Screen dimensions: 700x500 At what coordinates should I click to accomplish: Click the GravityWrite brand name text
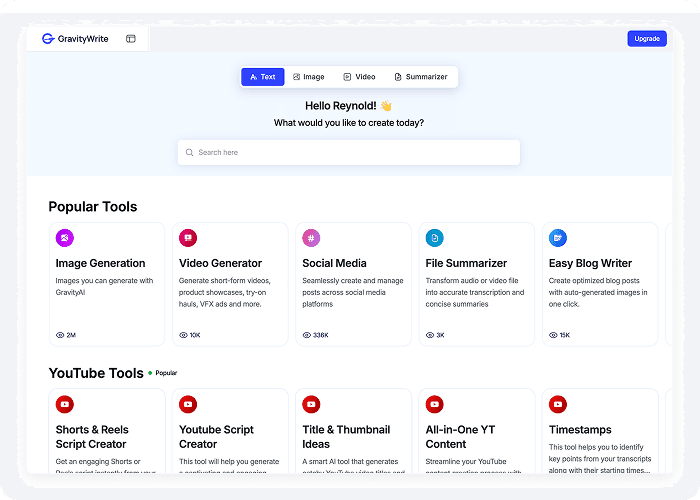pos(83,39)
